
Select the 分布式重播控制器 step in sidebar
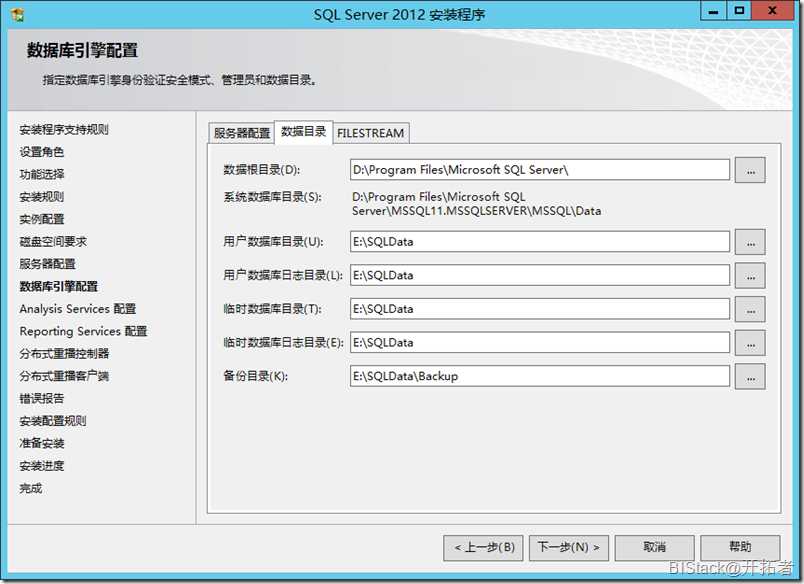pyautogui.click(x=64, y=354)
